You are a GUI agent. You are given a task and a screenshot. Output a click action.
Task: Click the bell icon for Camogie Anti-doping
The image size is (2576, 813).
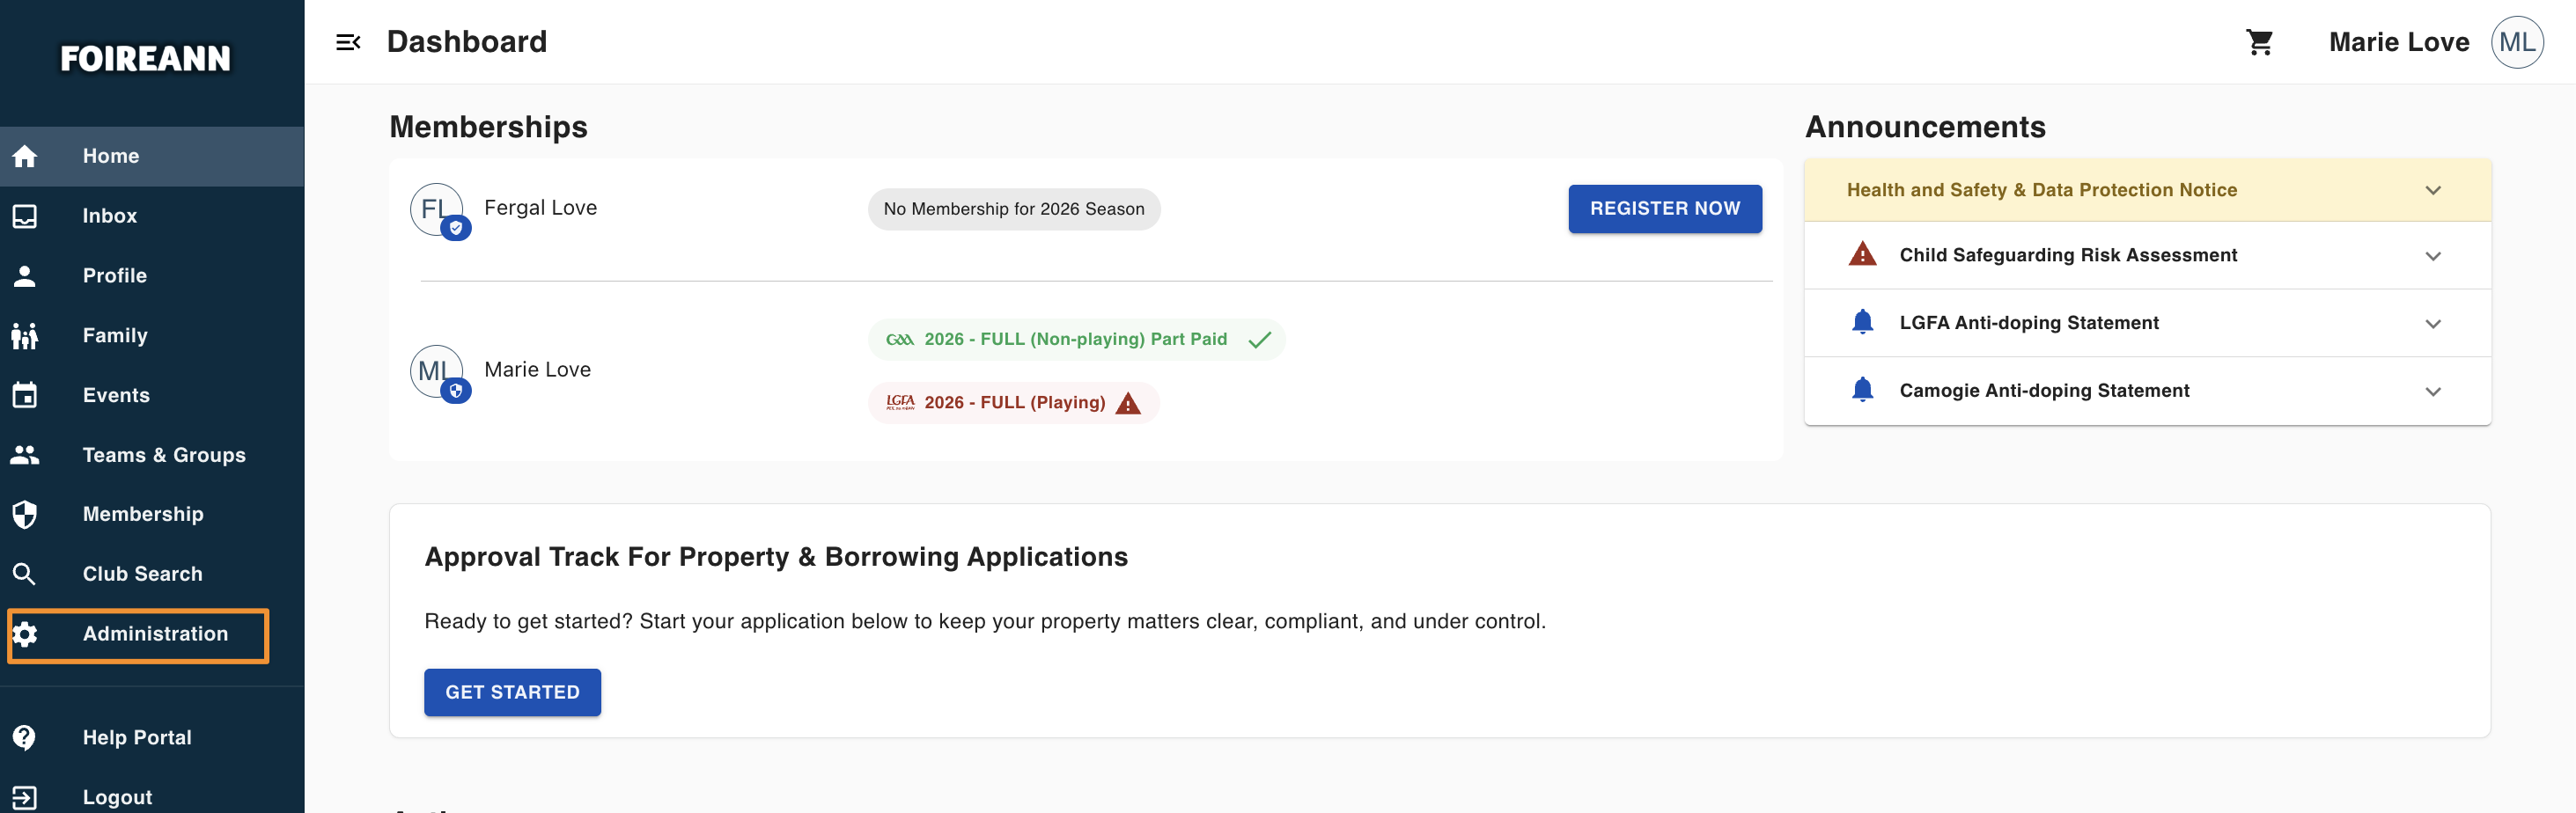tap(1862, 390)
